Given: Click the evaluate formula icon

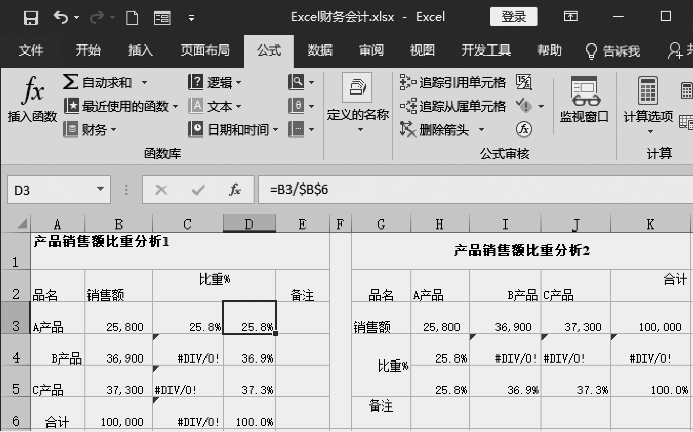Looking at the screenshot, I should tap(524, 130).
